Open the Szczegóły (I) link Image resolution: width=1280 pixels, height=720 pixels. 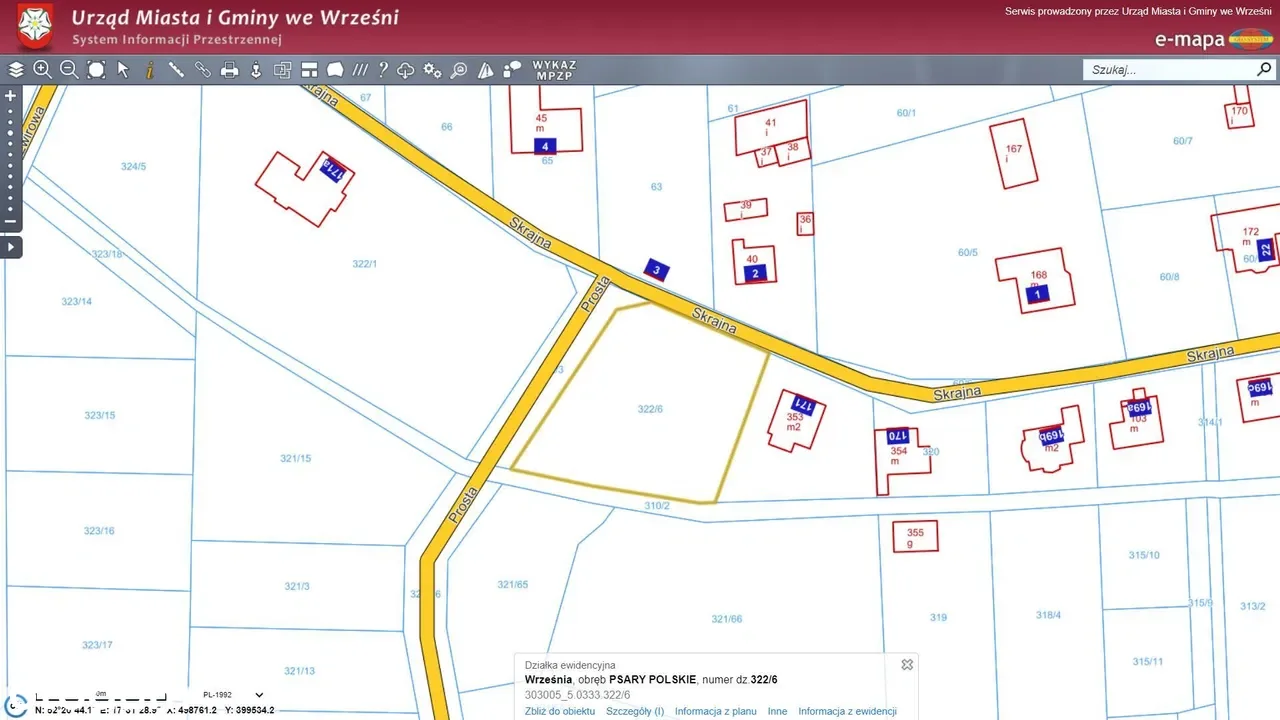pos(635,712)
